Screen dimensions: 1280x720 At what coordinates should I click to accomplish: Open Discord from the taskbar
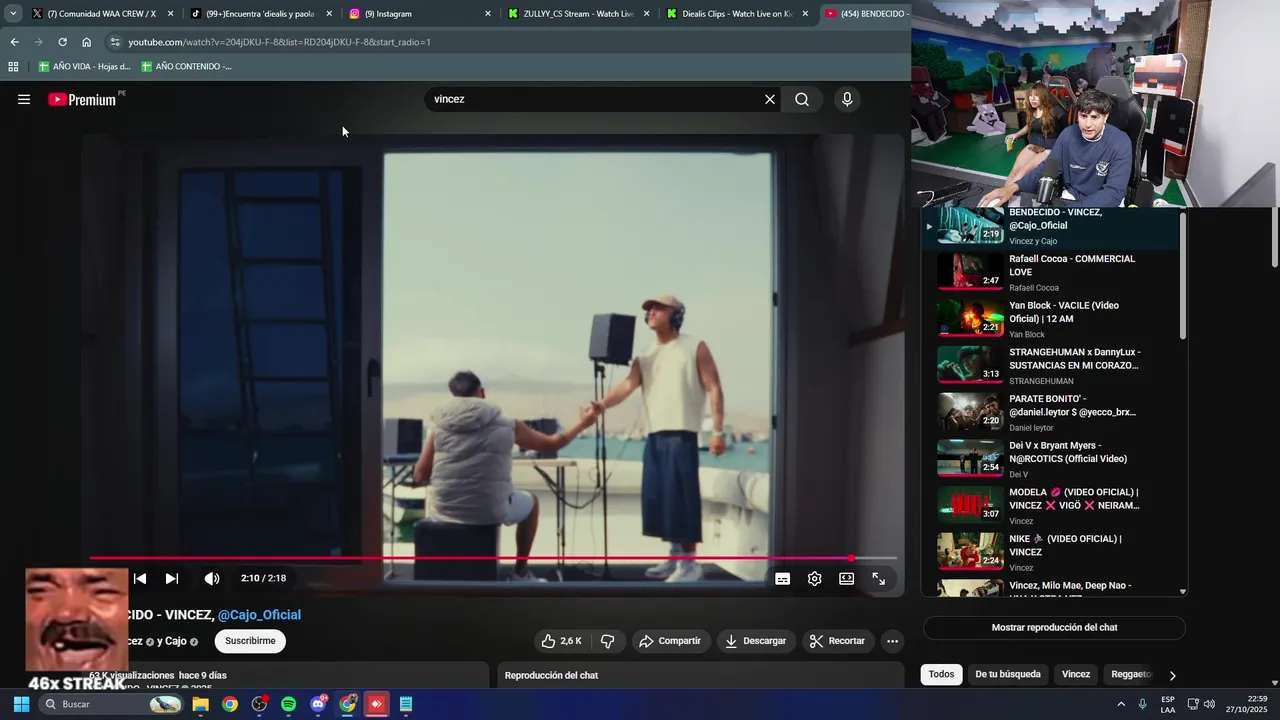tap(318, 704)
